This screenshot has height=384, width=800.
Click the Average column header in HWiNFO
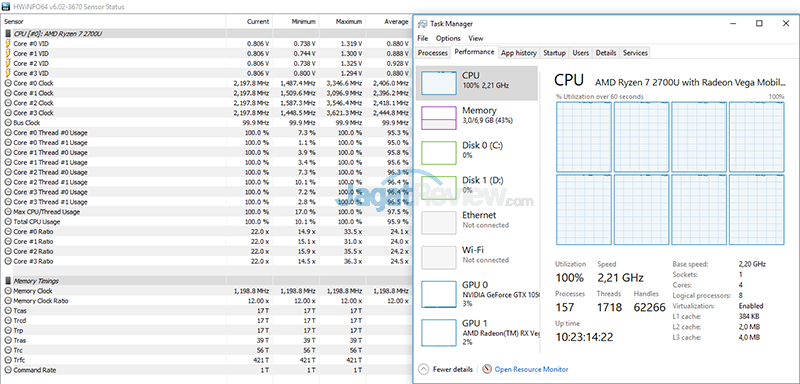point(388,22)
